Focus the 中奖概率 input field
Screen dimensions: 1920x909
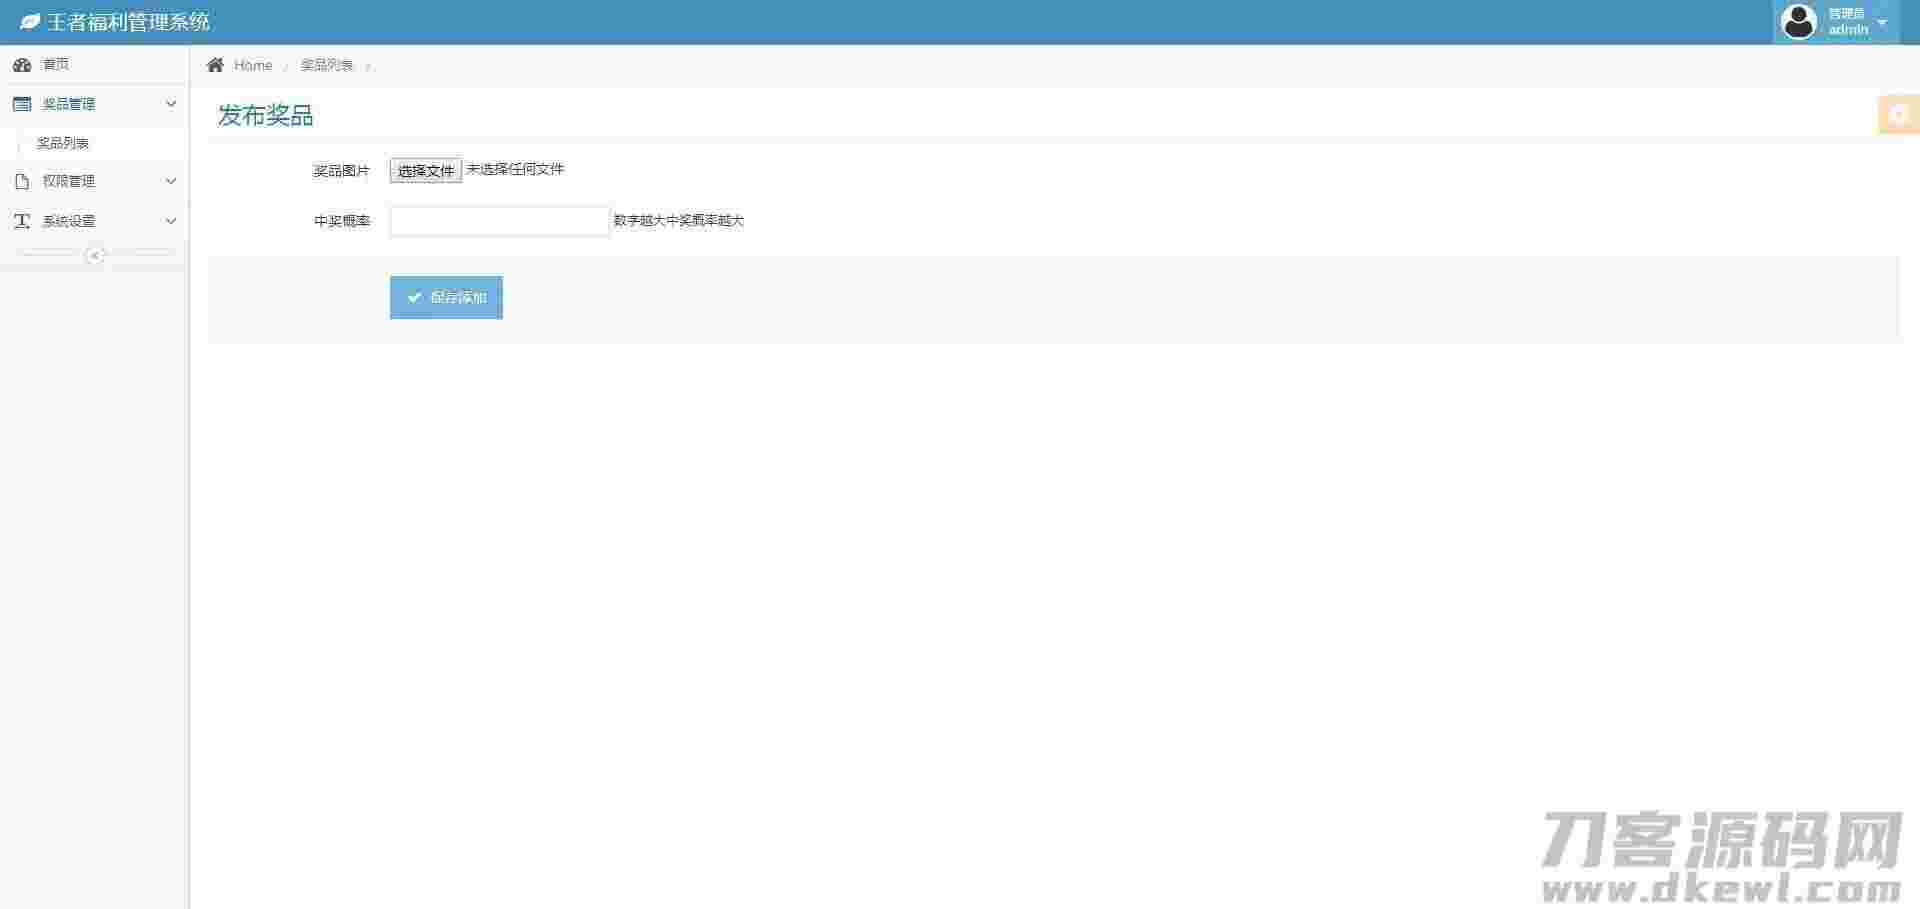coord(499,221)
